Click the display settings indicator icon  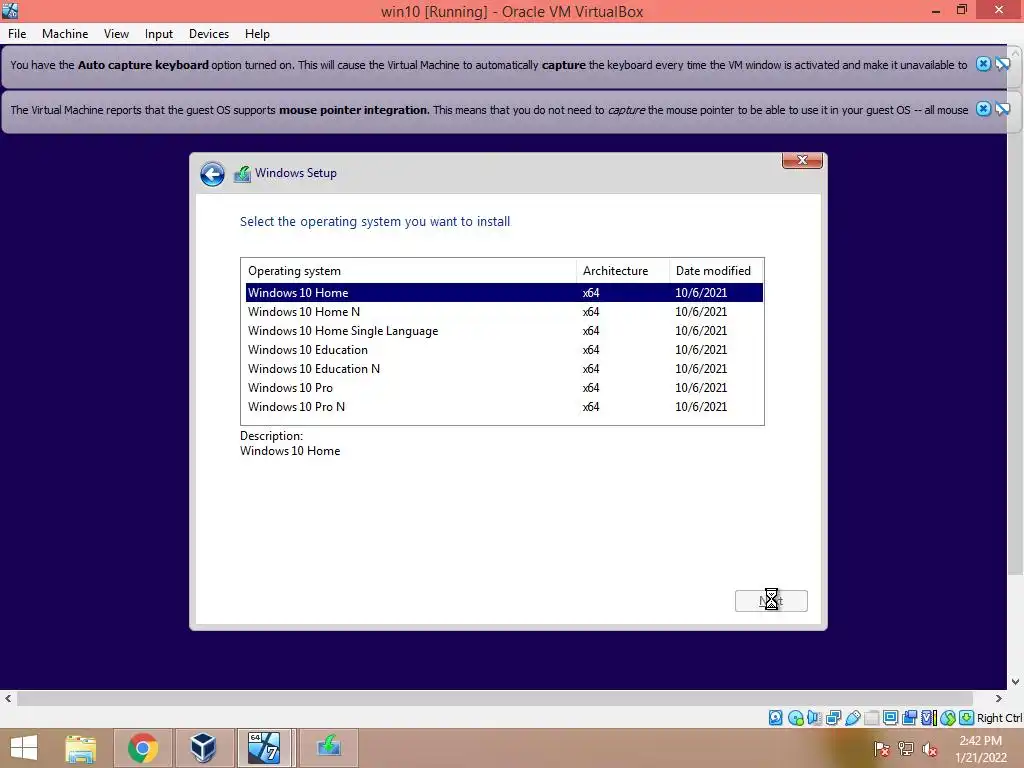click(890, 718)
